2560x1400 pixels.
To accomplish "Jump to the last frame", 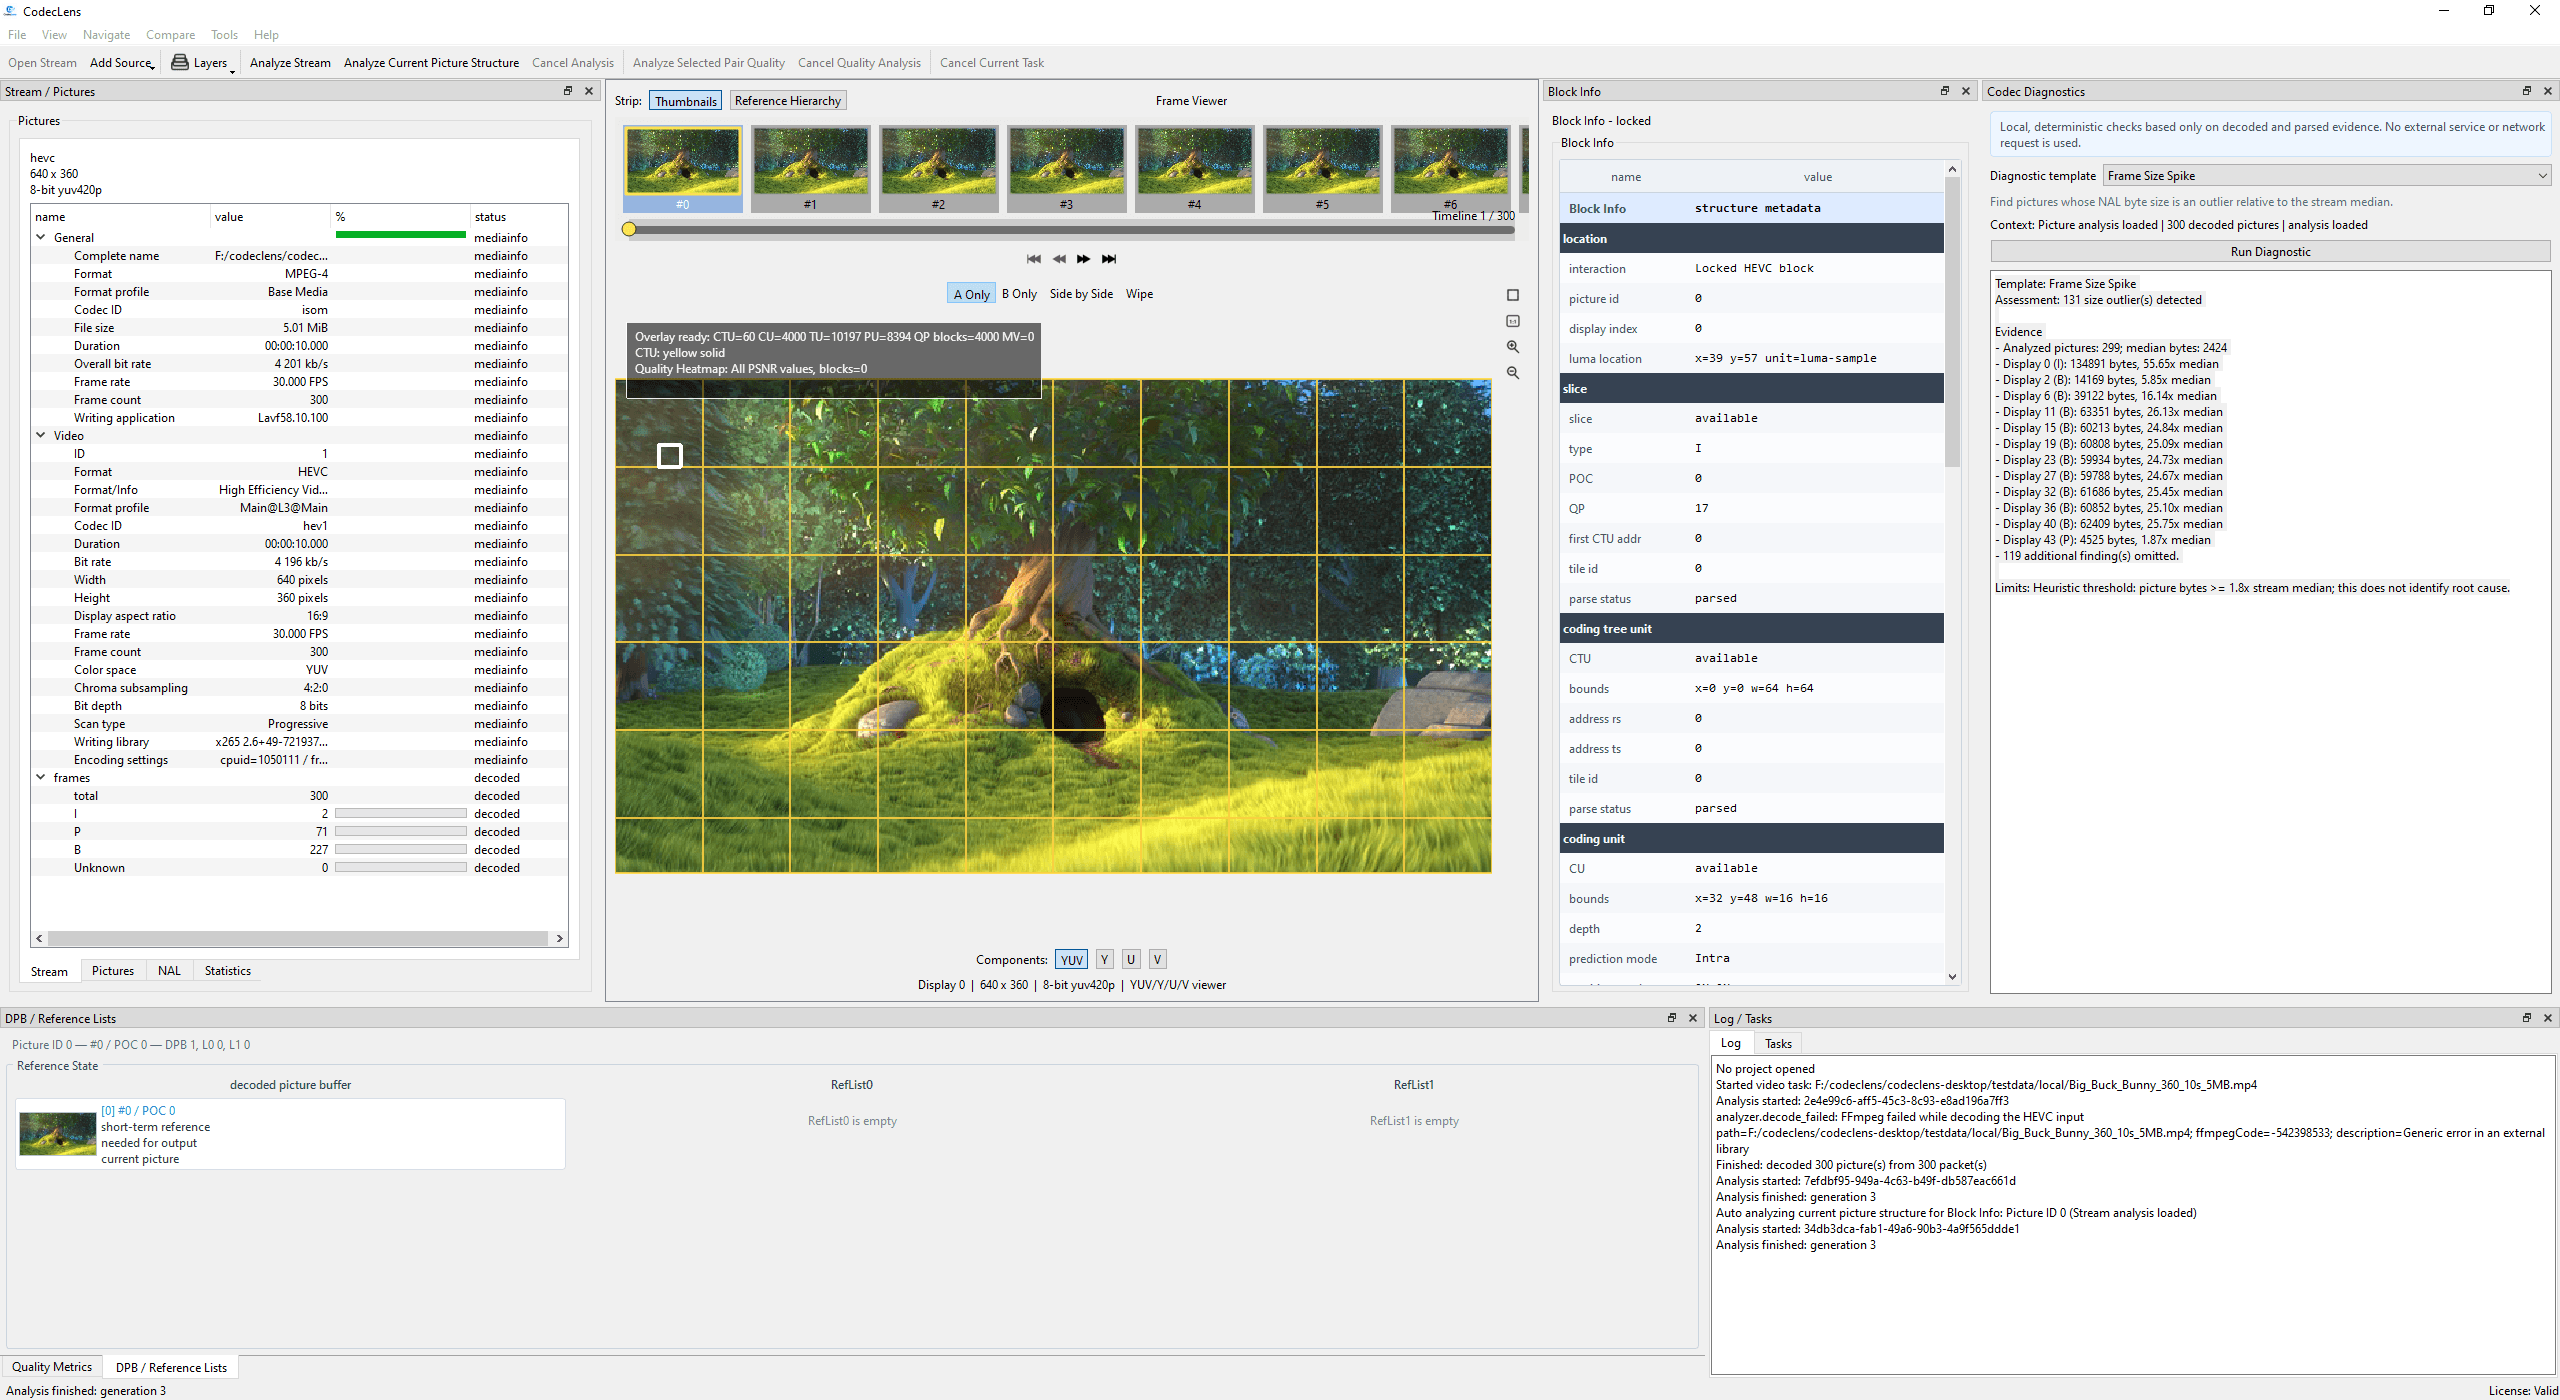I will coord(1109,259).
